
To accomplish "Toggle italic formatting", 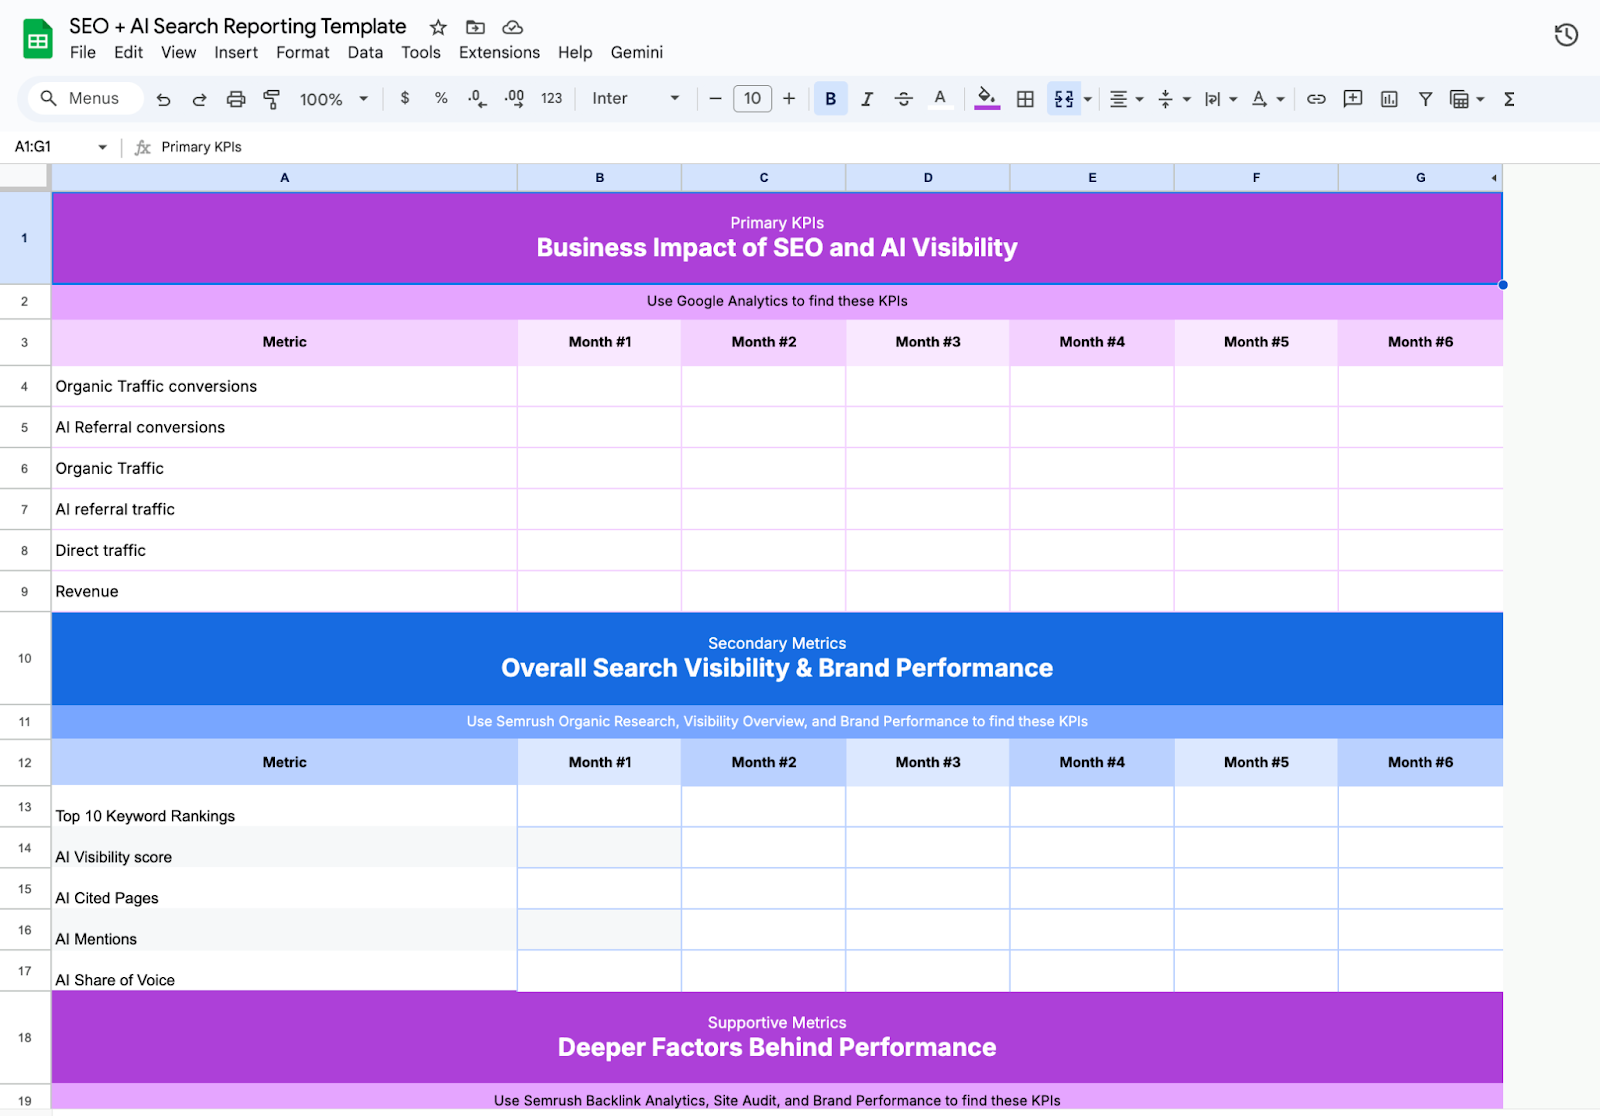I will 866,98.
